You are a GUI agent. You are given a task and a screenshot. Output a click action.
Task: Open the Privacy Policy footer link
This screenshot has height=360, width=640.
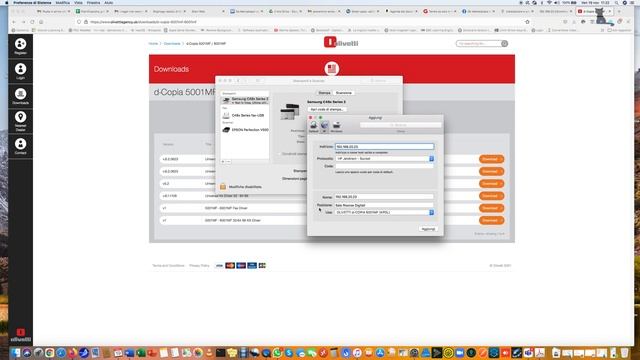199,266
